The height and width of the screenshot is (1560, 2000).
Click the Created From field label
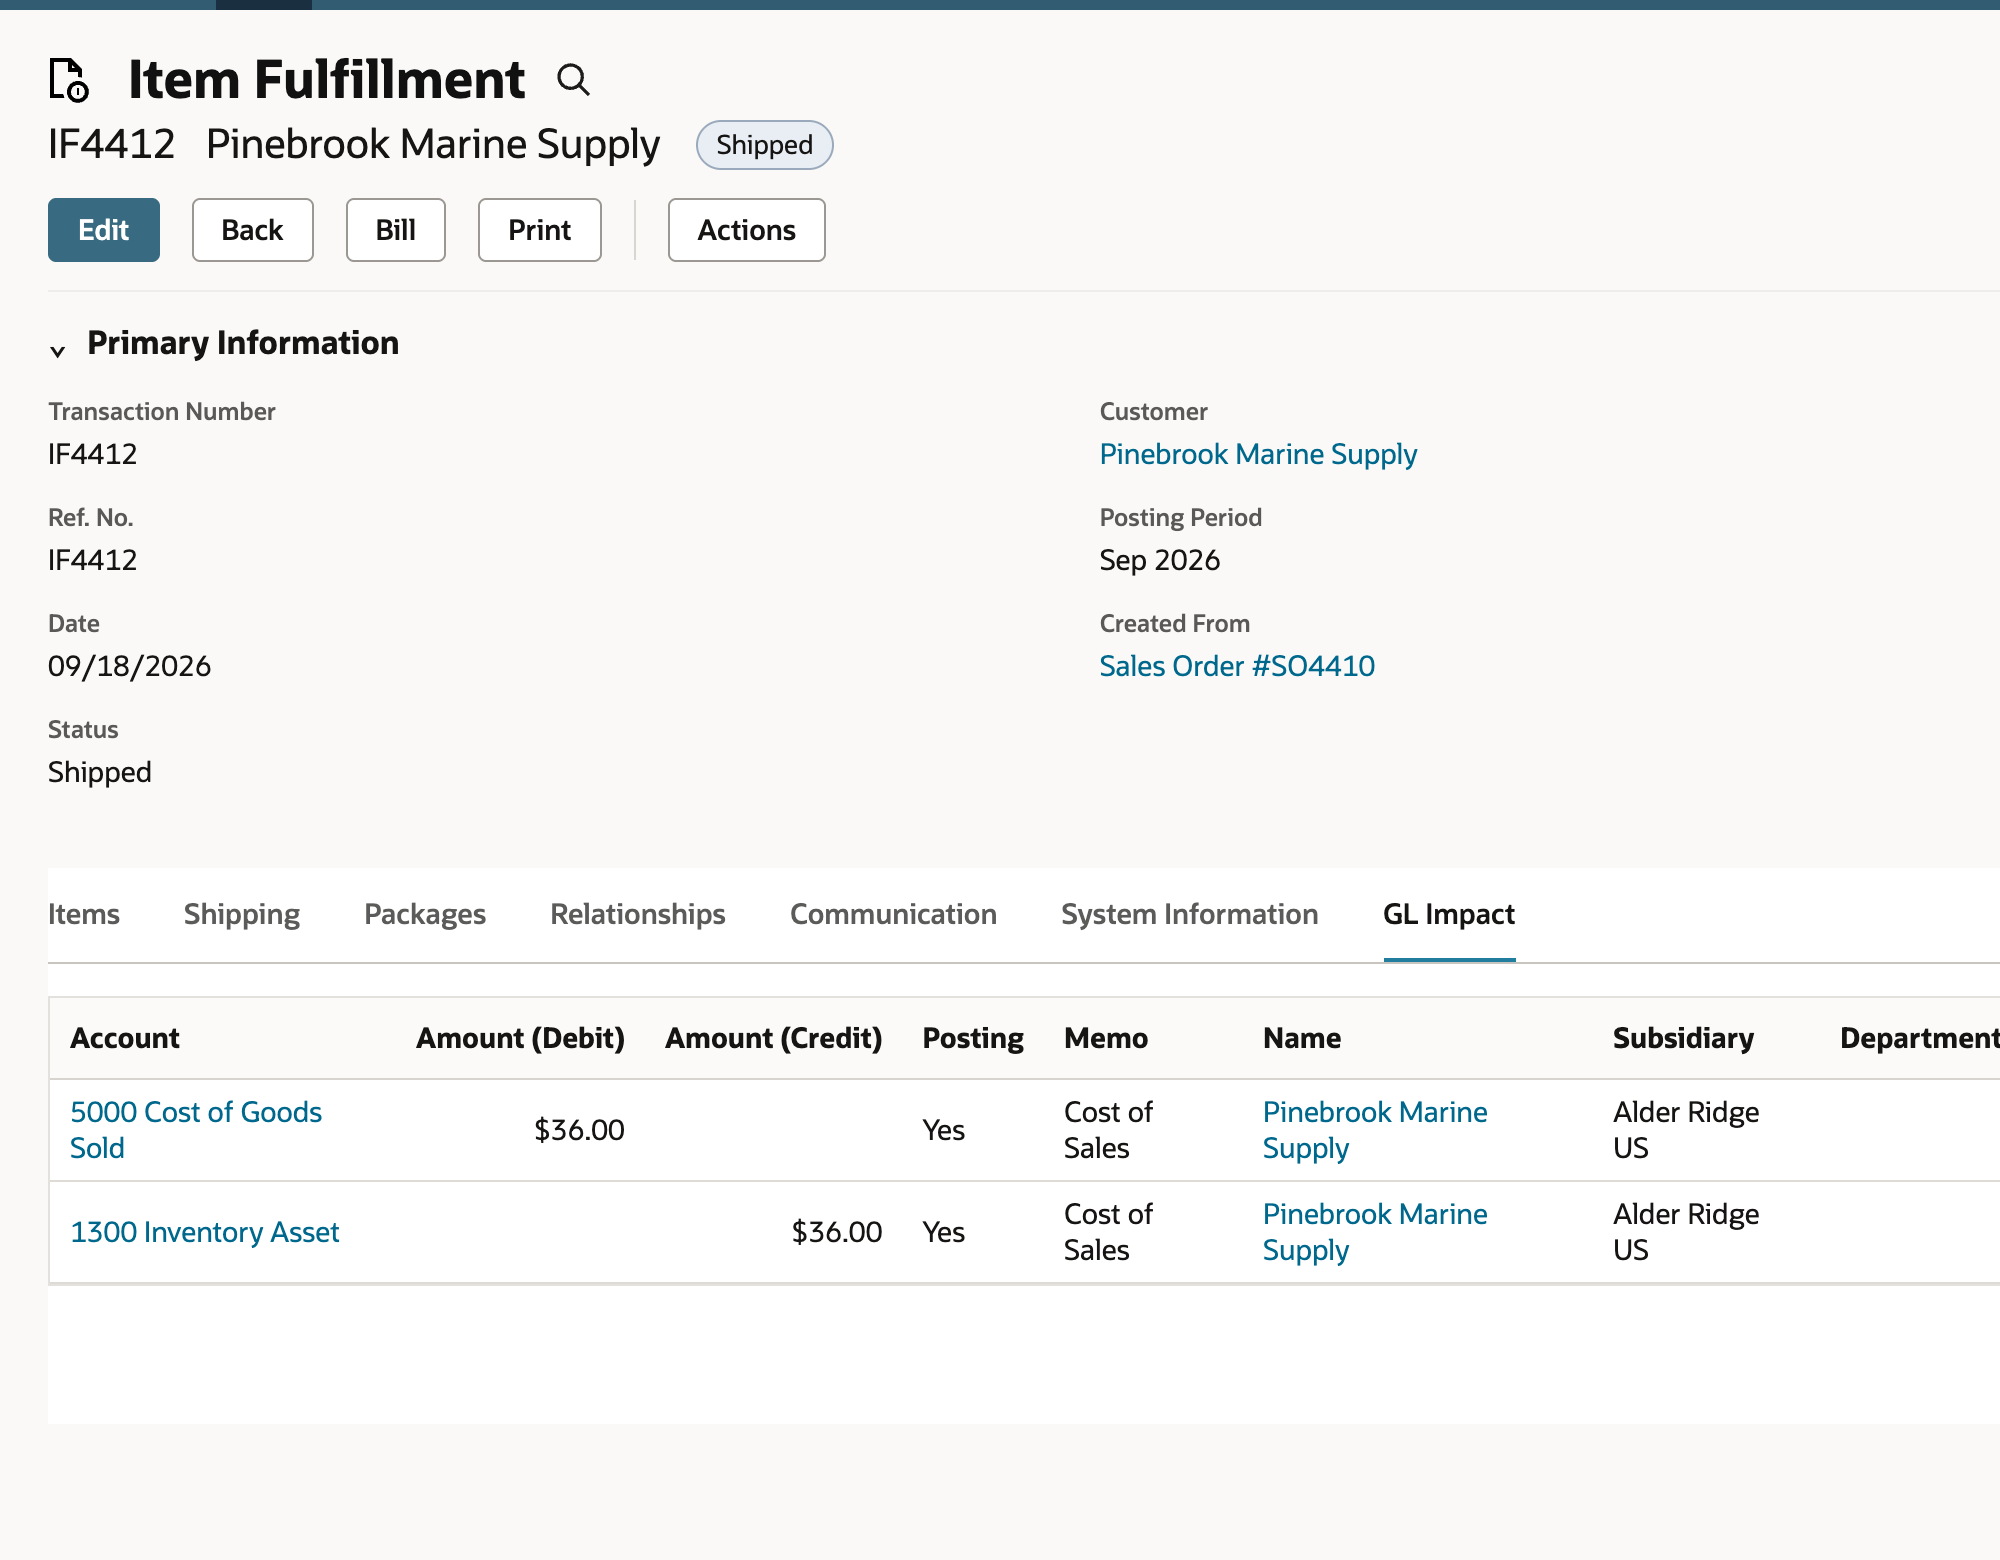1175,624
